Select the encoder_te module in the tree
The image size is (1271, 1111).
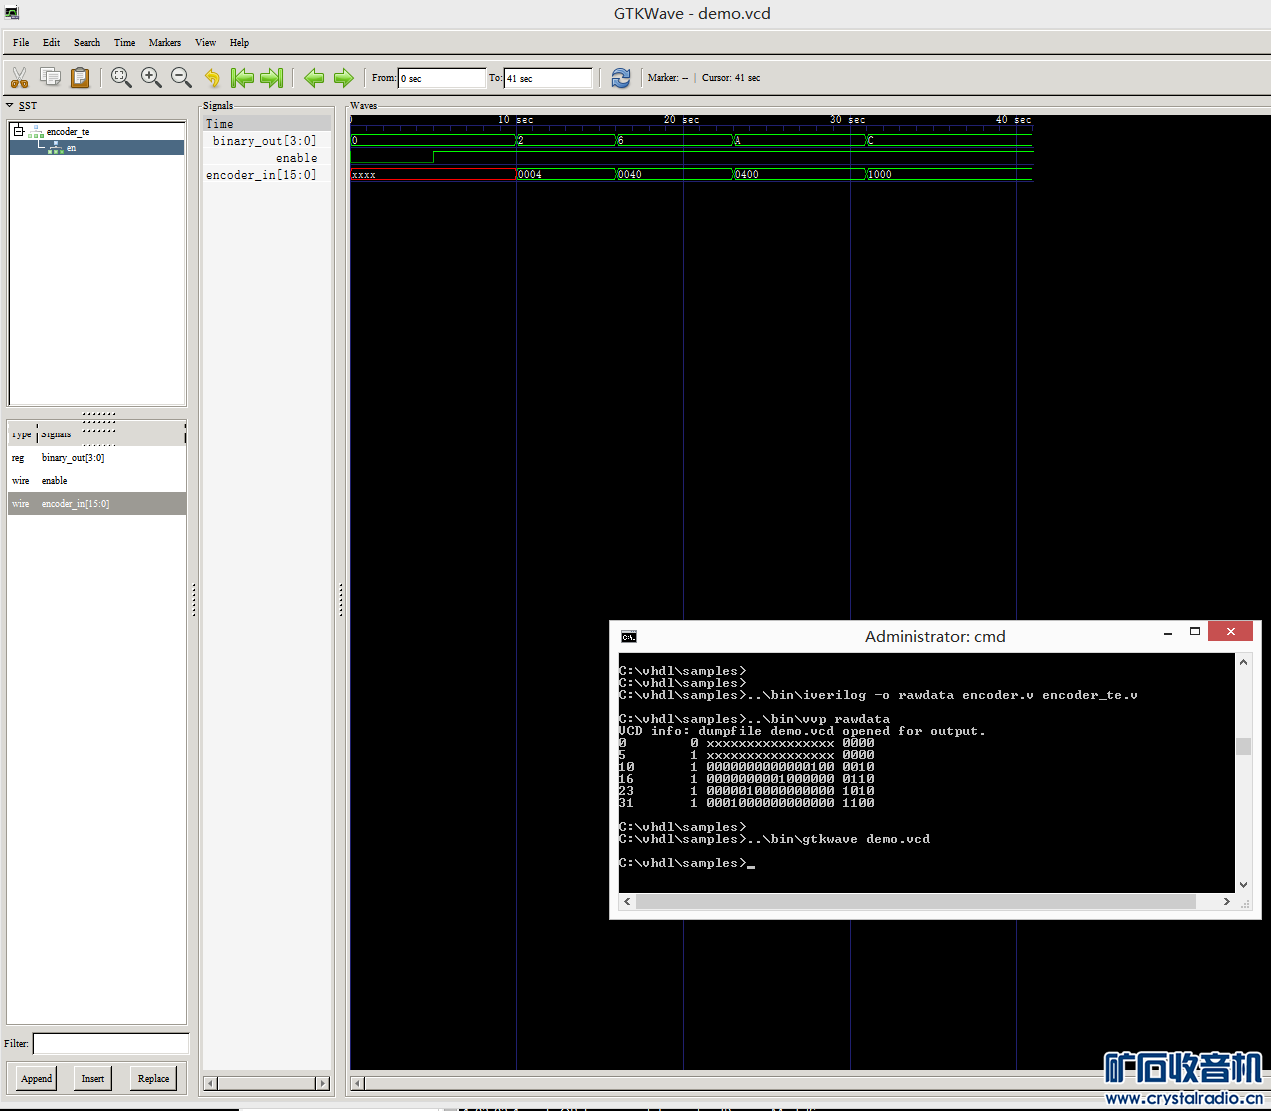pyautogui.click(x=68, y=132)
